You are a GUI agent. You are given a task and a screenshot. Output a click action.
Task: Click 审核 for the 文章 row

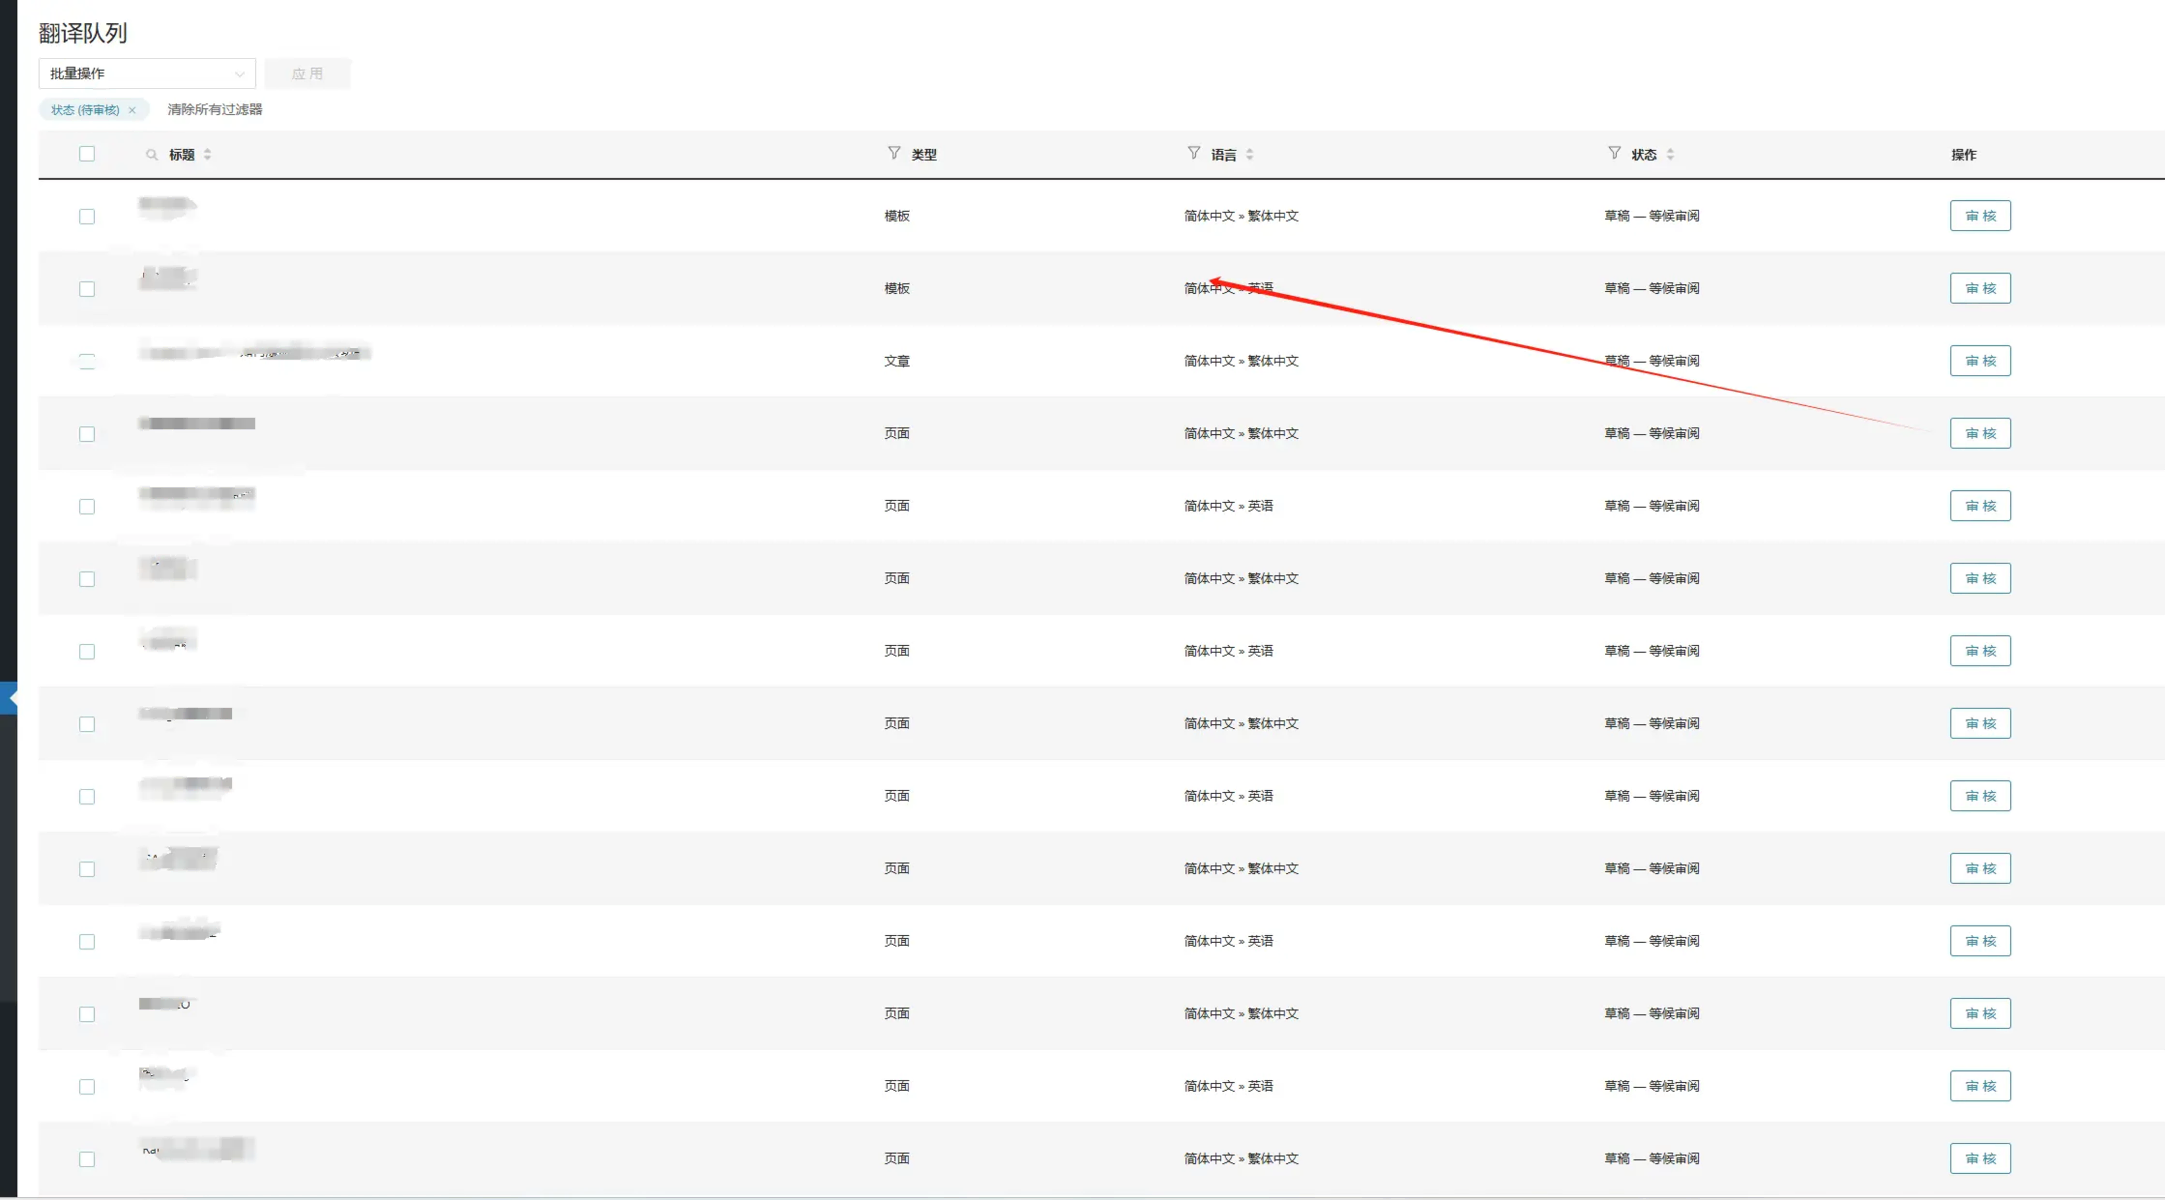click(1980, 361)
